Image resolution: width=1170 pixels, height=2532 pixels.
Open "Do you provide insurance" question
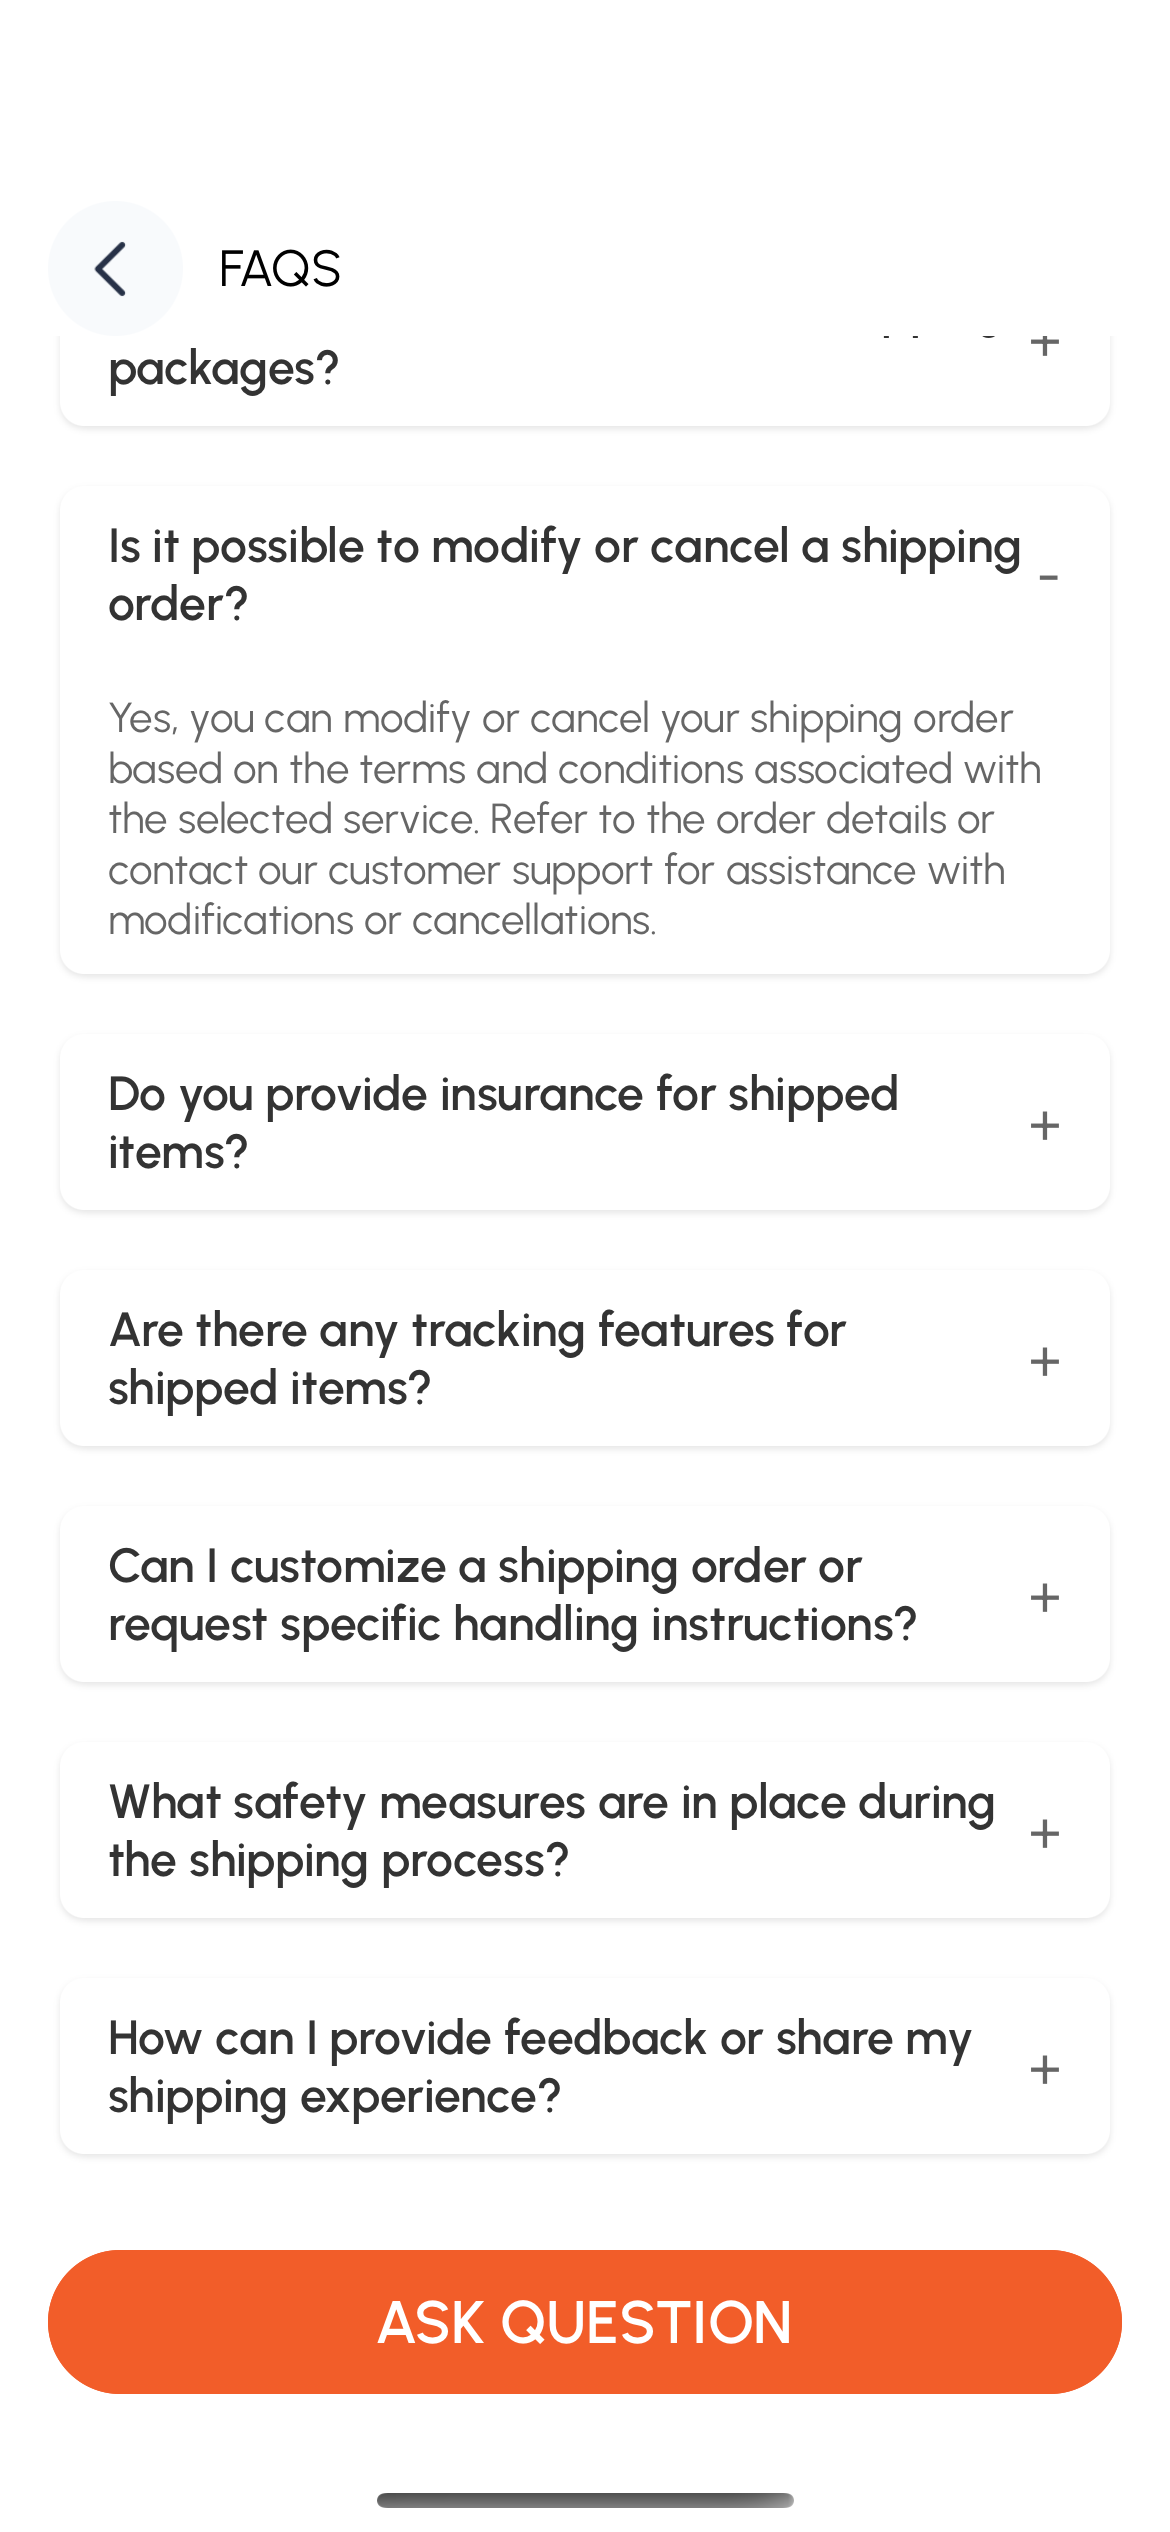click(503, 1123)
